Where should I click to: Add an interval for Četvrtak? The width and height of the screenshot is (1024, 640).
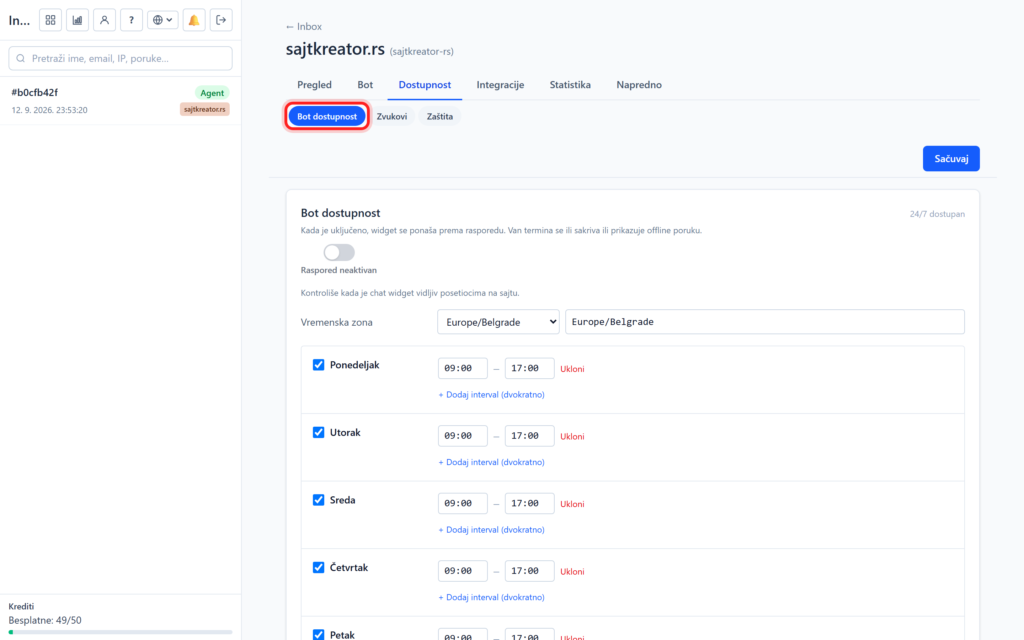coord(491,597)
